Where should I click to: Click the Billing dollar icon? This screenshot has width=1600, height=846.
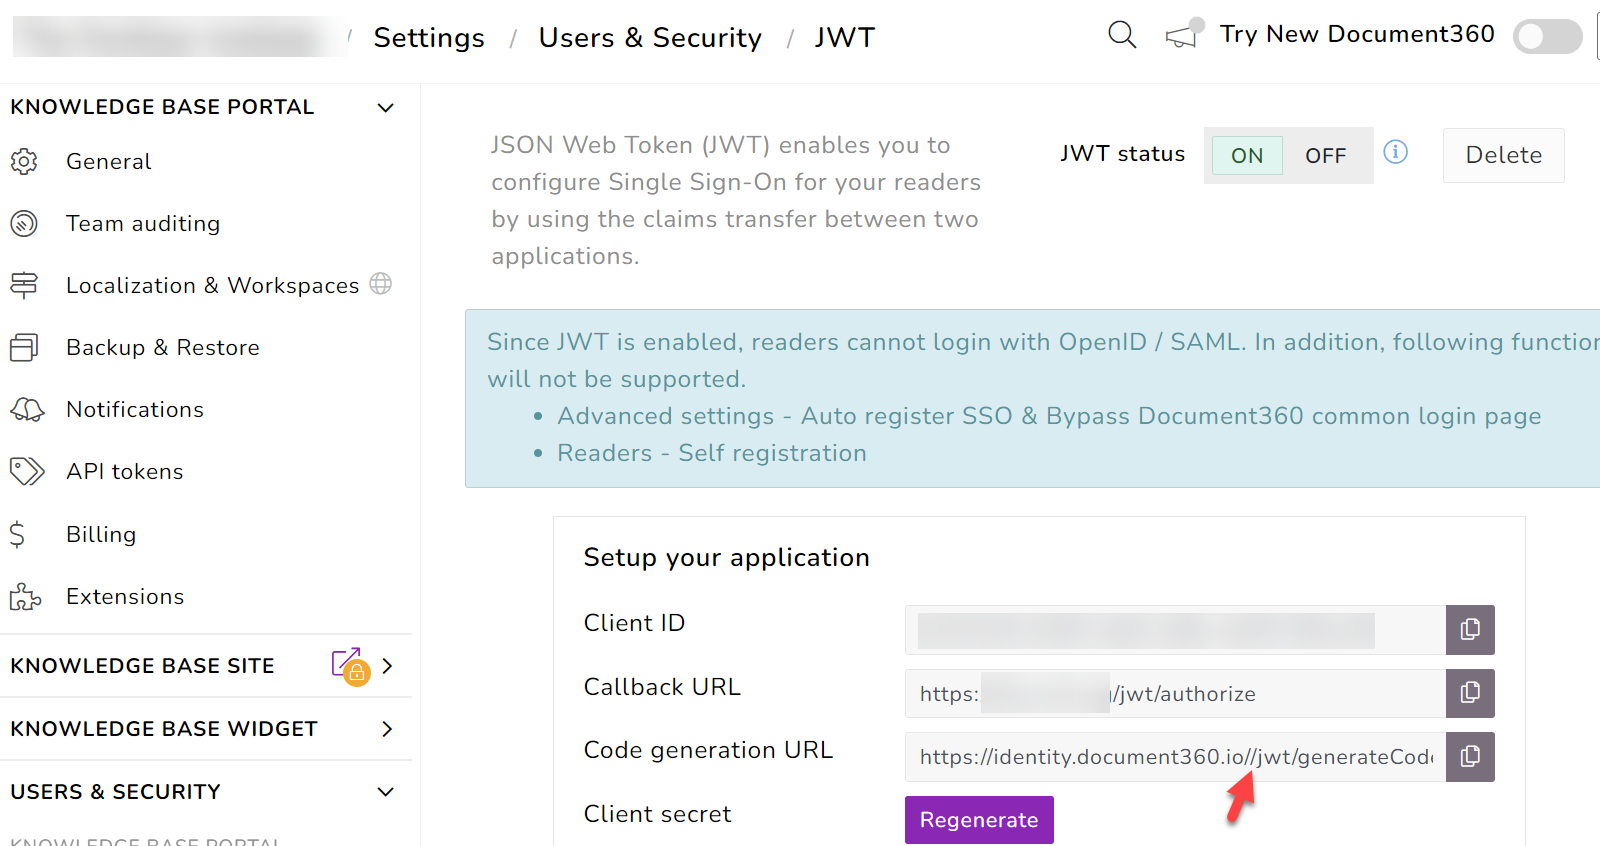pyautogui.click(x=17, y=534)
